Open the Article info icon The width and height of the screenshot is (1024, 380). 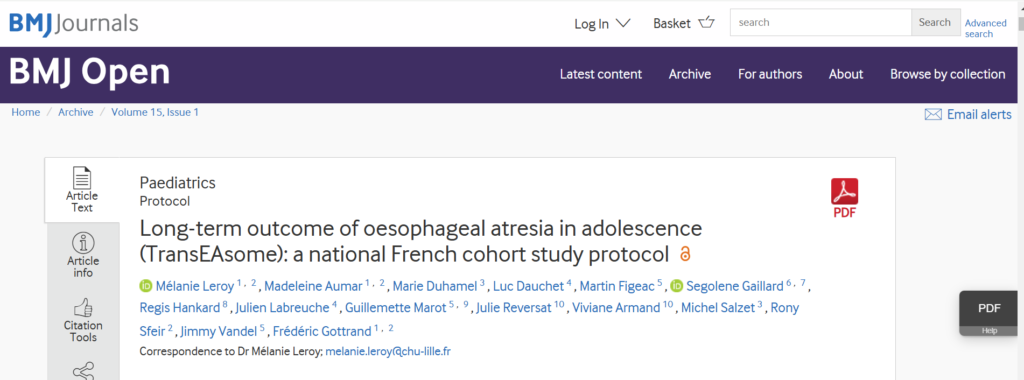[83, 243]
